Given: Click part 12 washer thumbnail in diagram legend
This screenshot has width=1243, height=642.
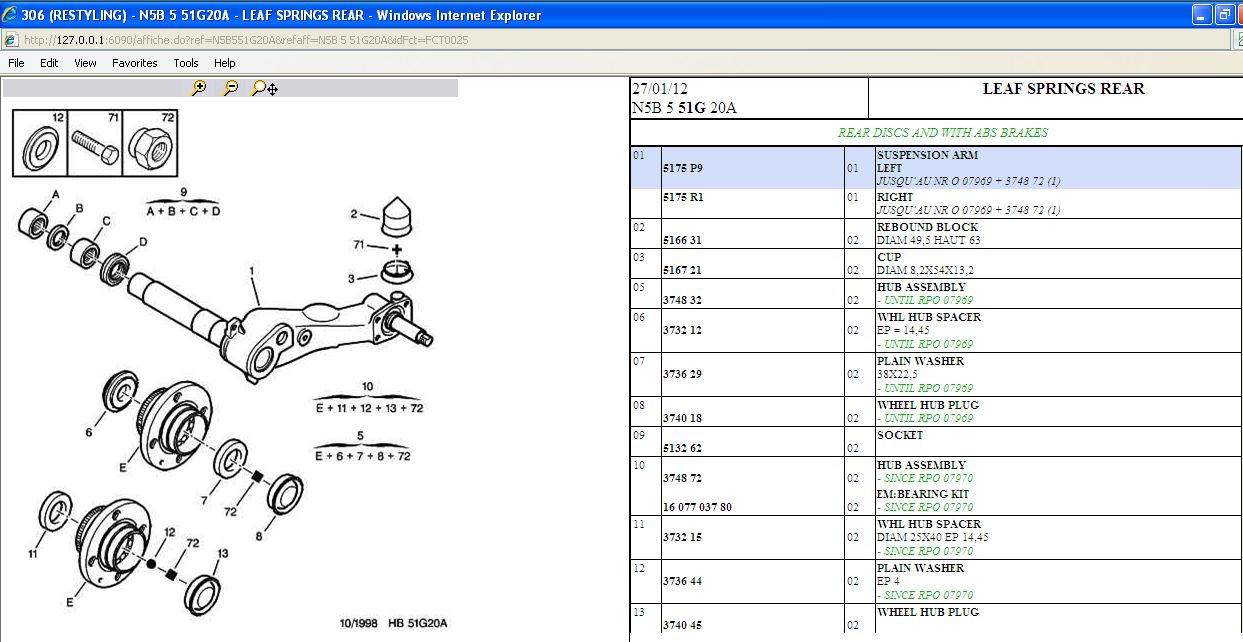Looking at the screenshot, I should [x=40, y=142].
